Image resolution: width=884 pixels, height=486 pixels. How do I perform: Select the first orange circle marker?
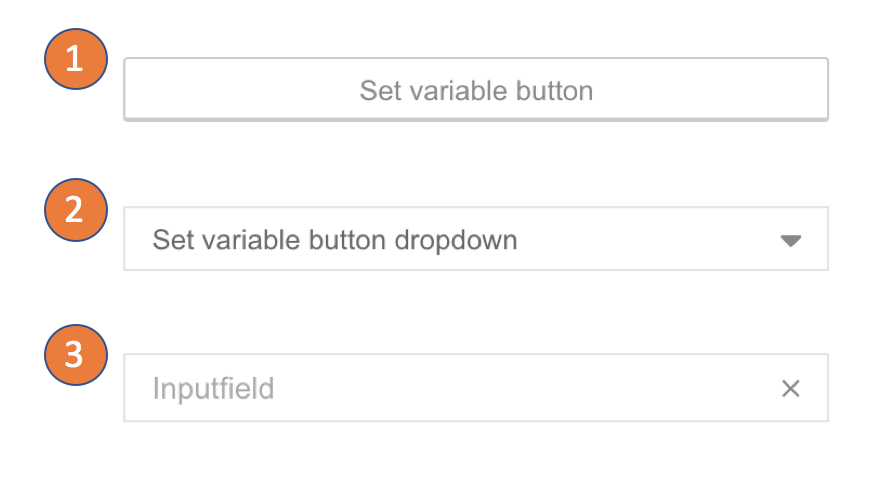pyautogui.click(x=74, y=60)
